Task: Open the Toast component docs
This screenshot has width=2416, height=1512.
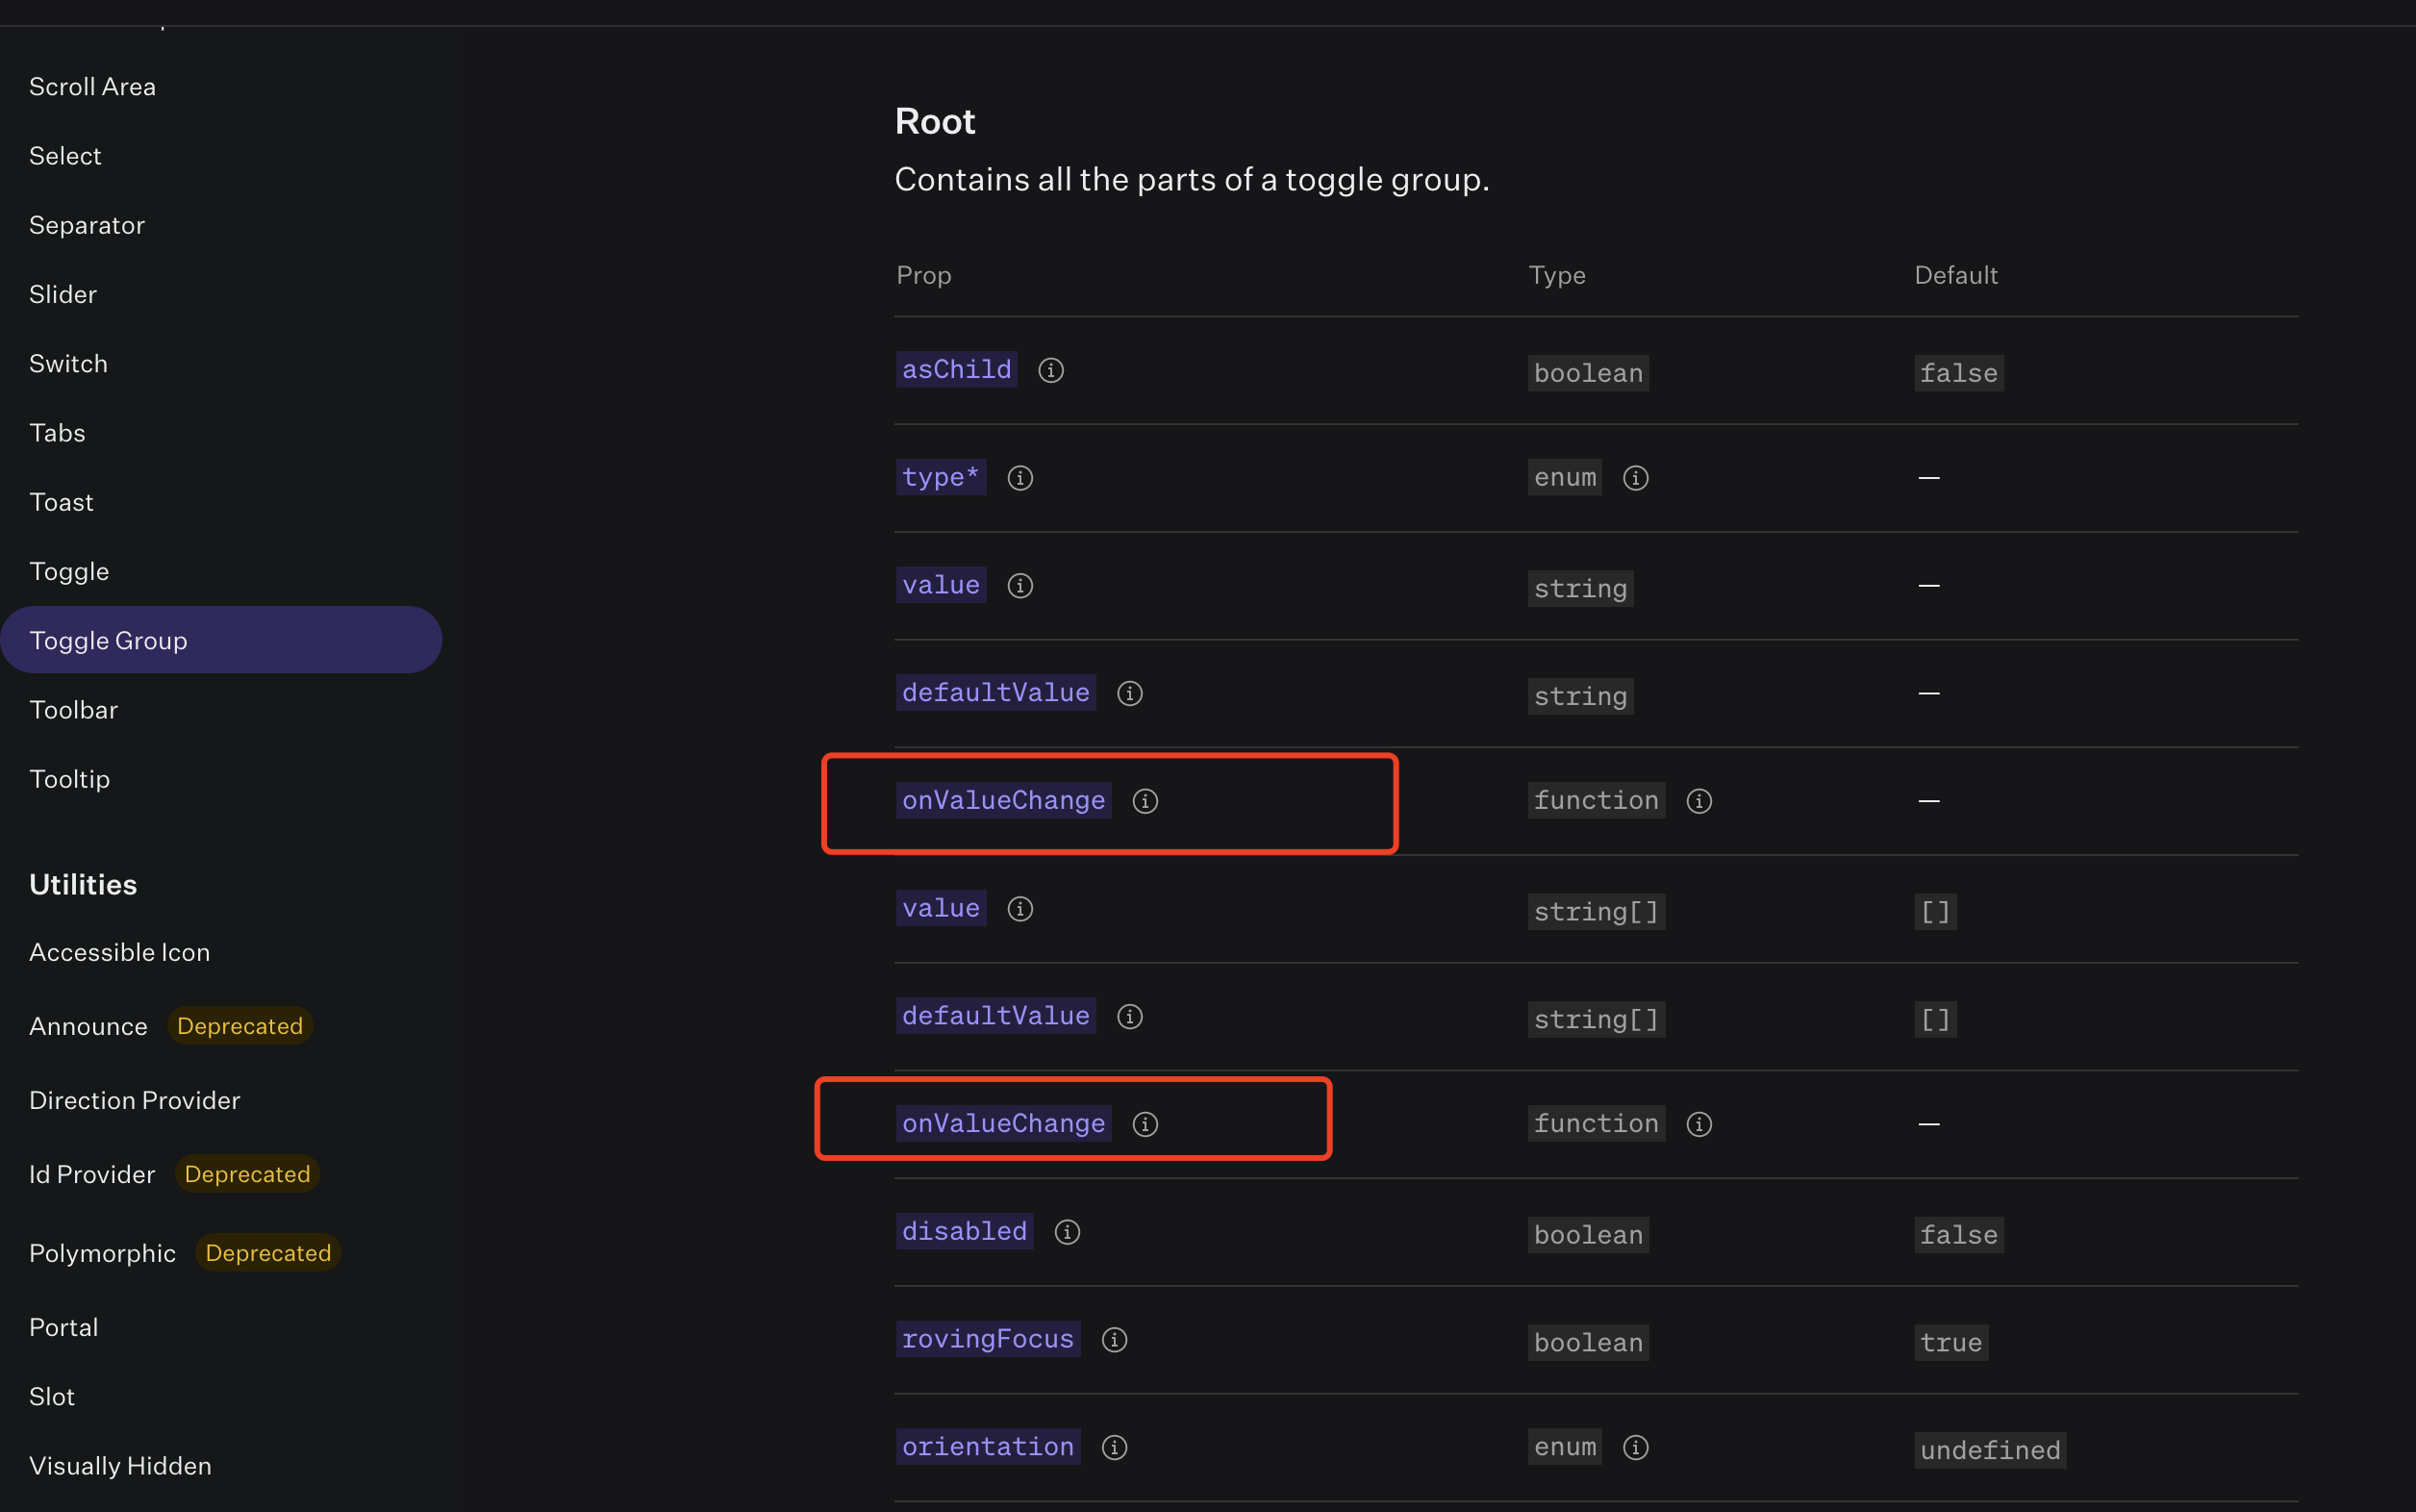Action: coord(60,501)
